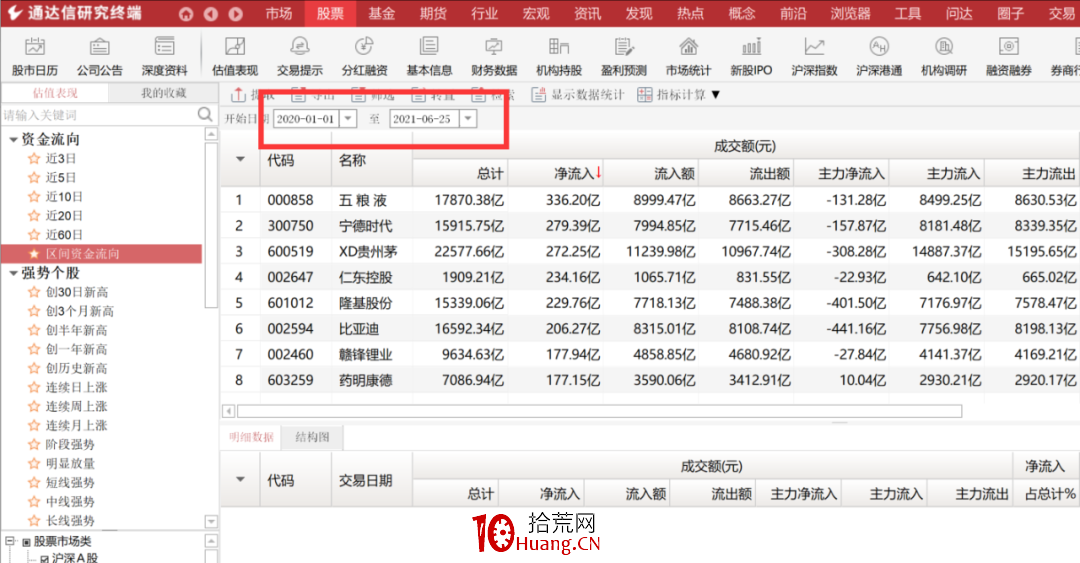Click the keyword search magnifier icon
This screenshot has width=1080, height=563.
pyautogui.click(x=205, y=114)
